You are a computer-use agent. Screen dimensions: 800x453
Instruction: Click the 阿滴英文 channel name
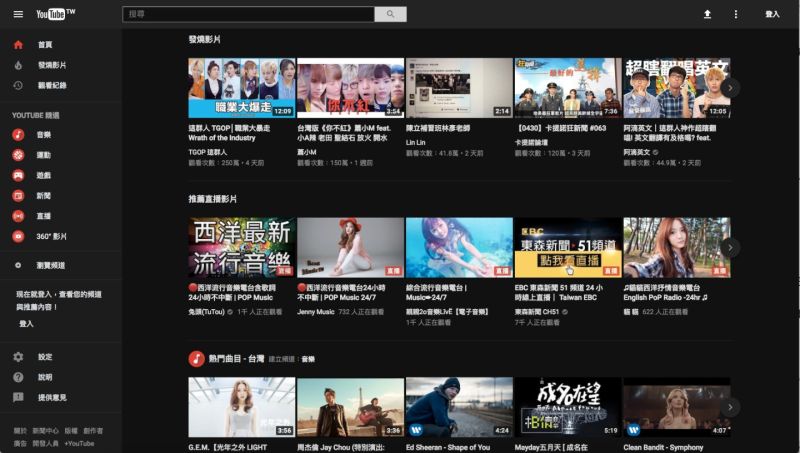coord(637,152)
